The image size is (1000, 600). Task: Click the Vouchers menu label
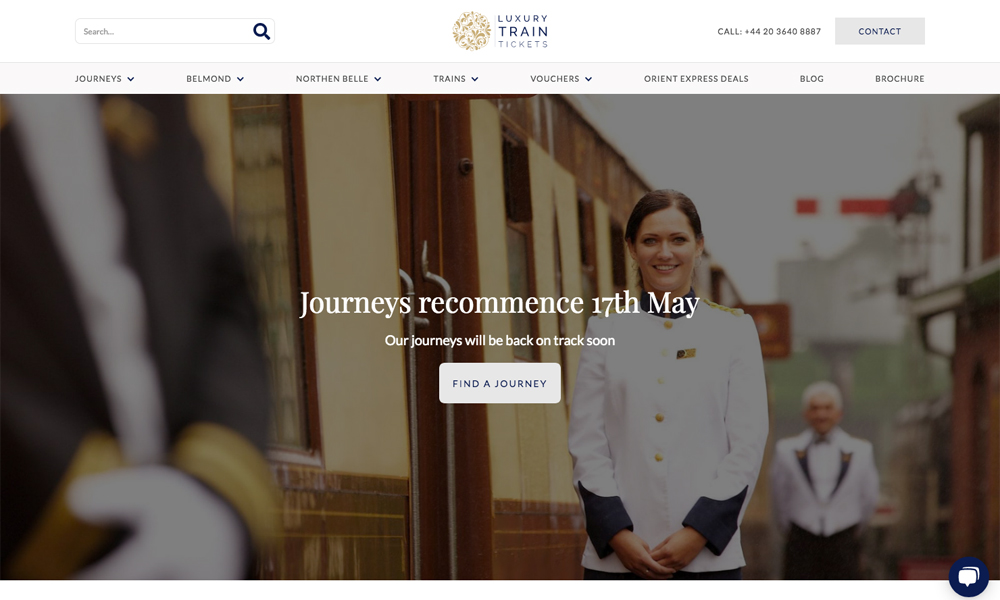[554, 79]
